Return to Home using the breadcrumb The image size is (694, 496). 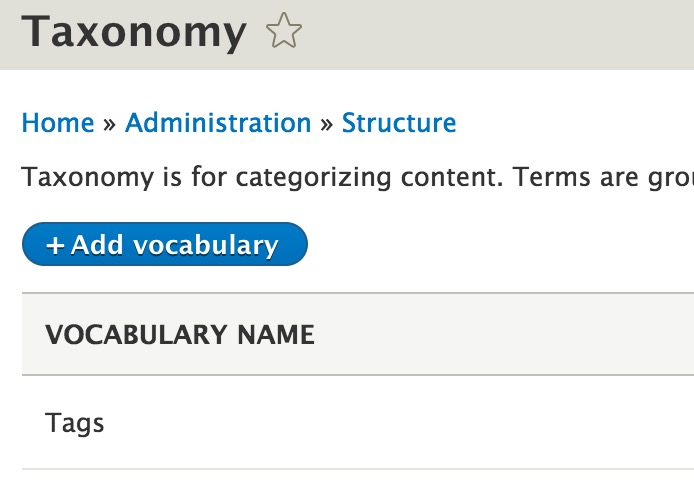click(x=58, y=123)
